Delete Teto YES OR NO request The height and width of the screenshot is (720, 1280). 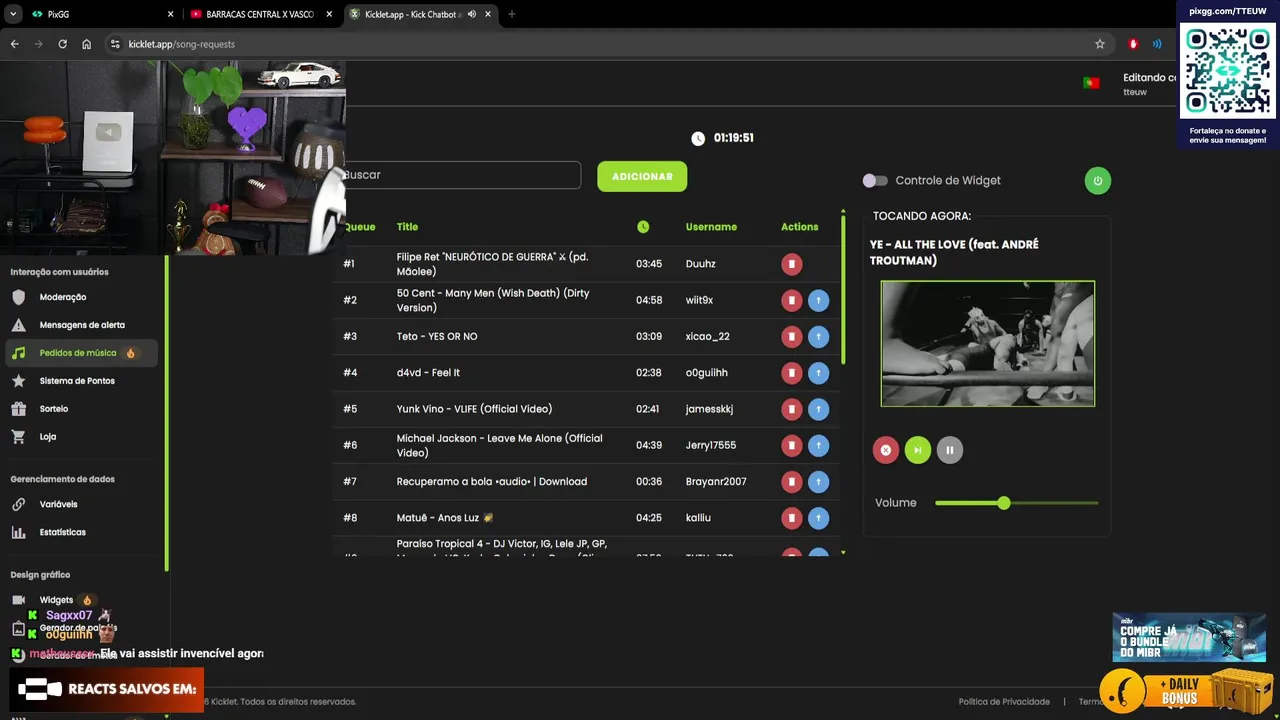pos(791,337)
